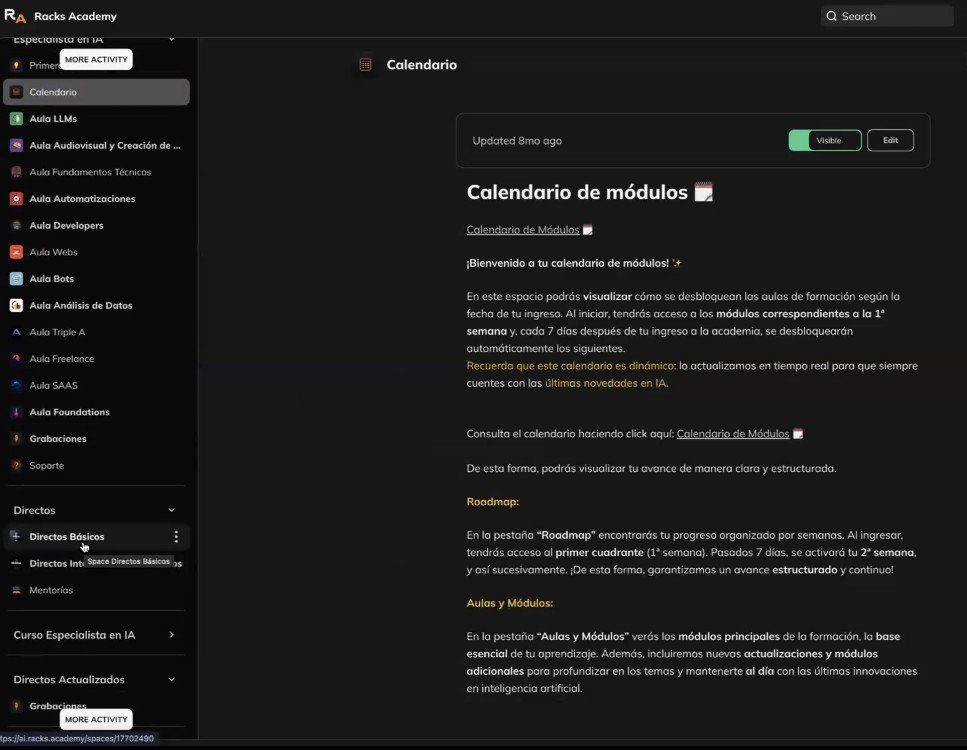
Task: Click into the Search field
Action: point(886,16)
